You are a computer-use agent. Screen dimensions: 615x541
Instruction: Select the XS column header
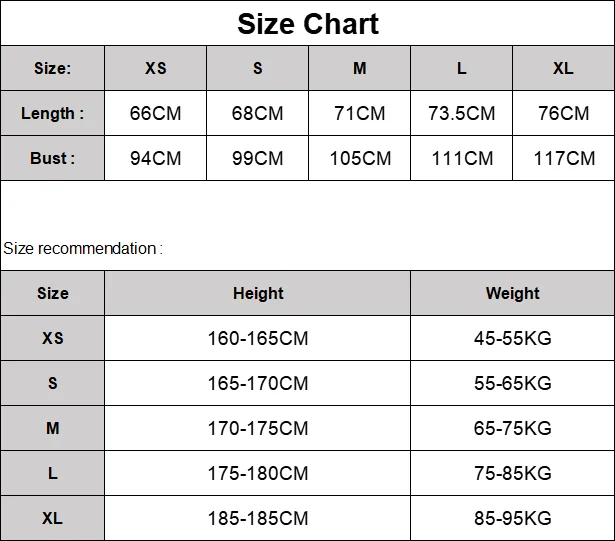tap(155, 68)
